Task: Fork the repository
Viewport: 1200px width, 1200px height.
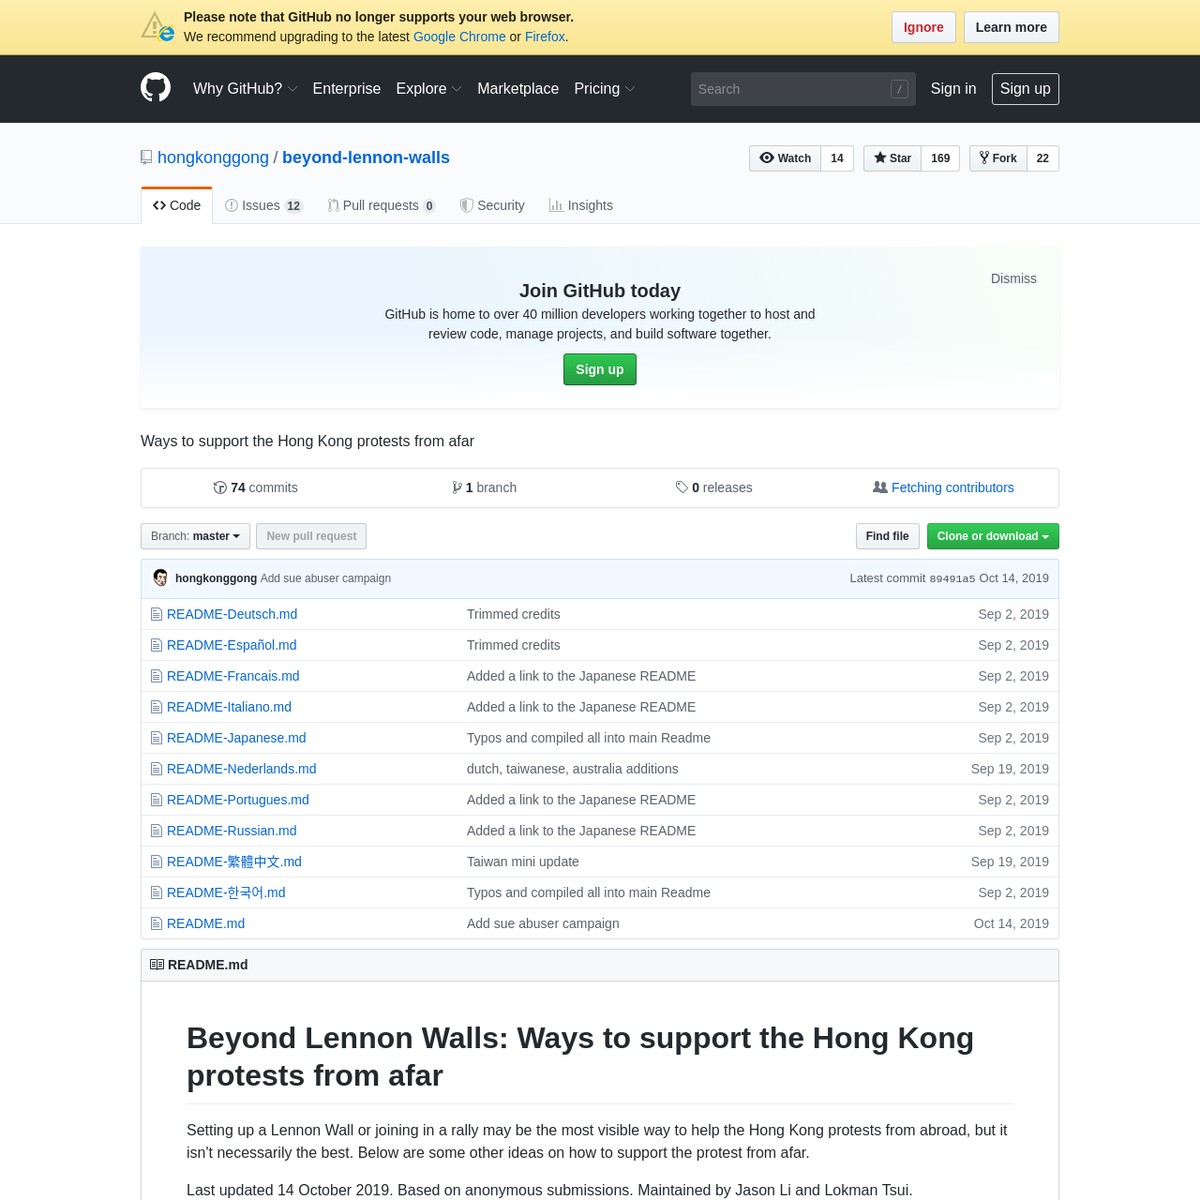Action: point(998,158)
